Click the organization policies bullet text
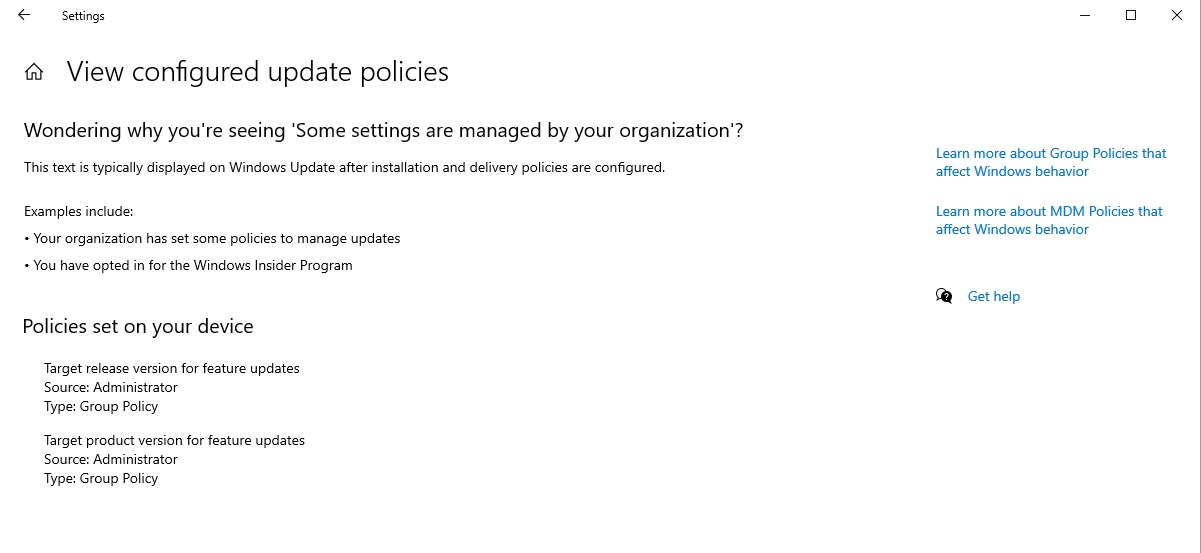This screenshot has height=553, width=1201. tap(216, 238)
